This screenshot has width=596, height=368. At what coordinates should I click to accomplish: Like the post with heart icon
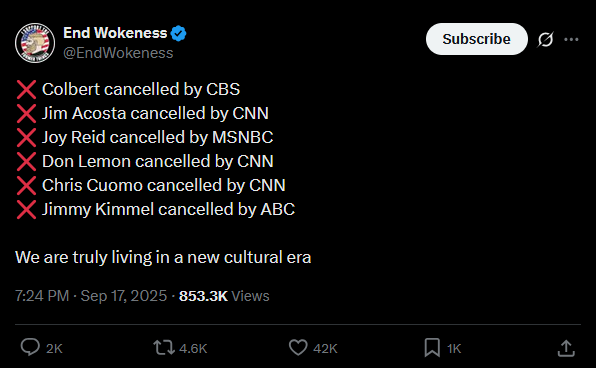[298, 347]
